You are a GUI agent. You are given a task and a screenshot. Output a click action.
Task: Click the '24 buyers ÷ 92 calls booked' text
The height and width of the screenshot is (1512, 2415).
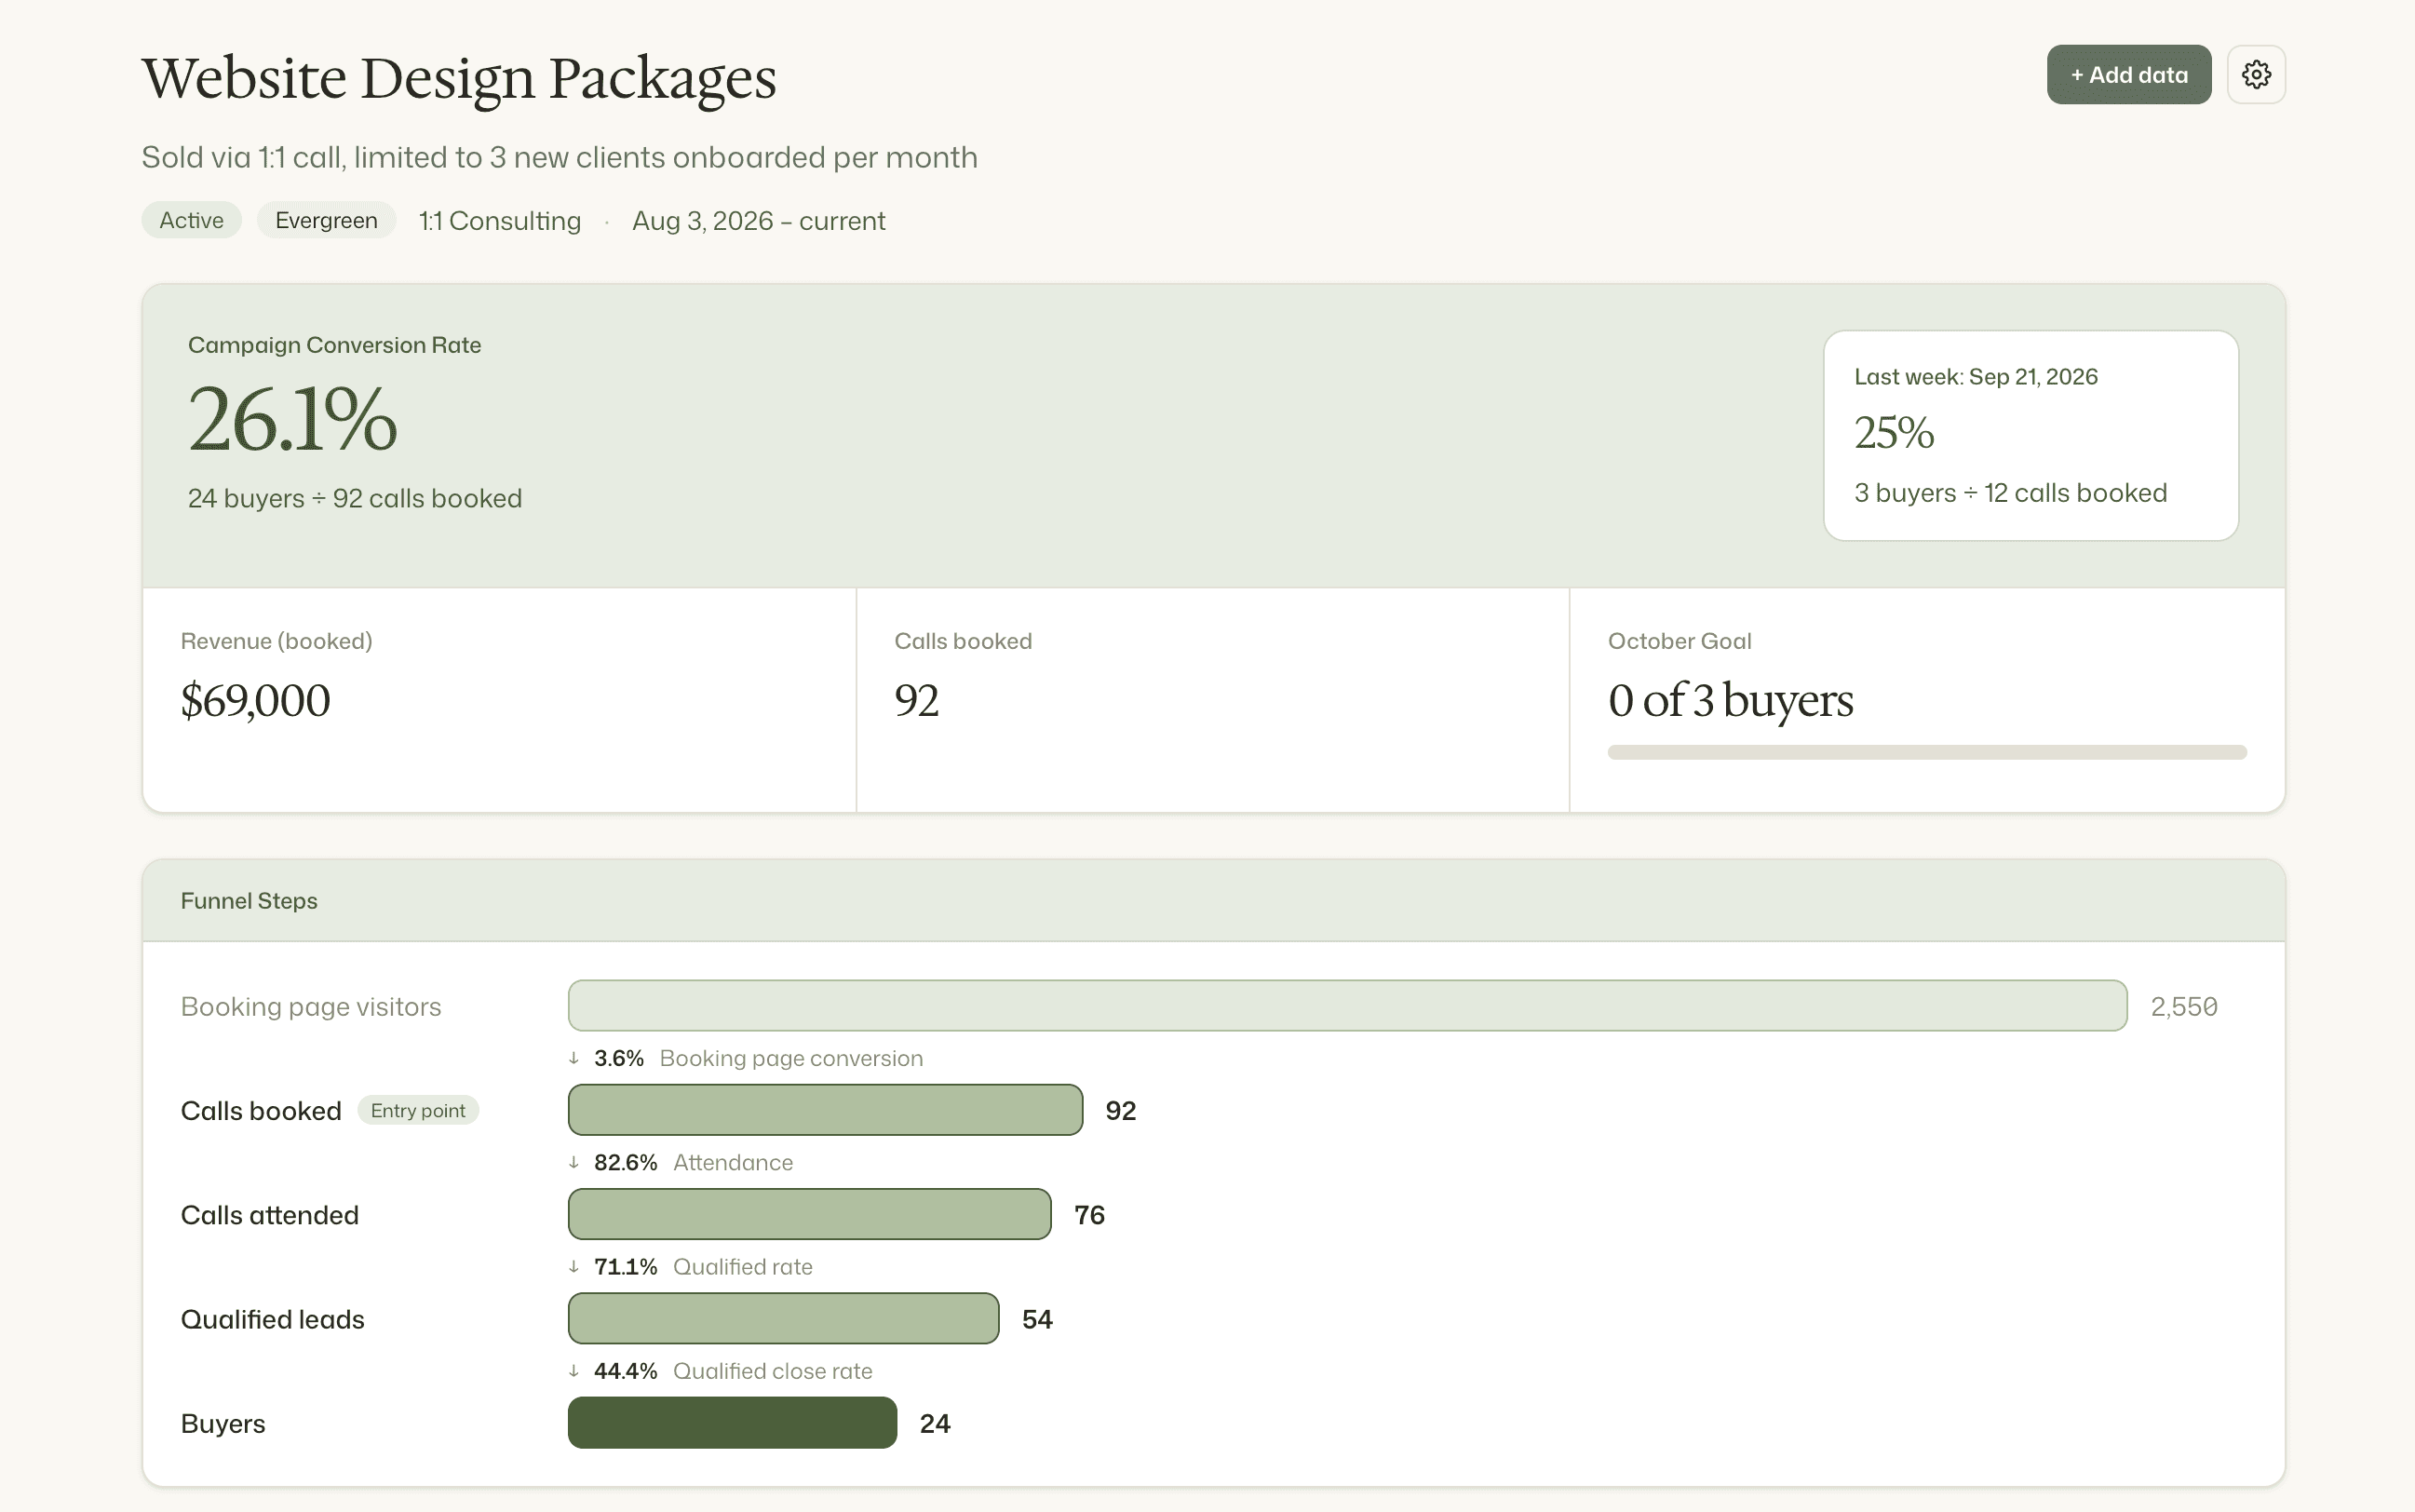point(355,498)
